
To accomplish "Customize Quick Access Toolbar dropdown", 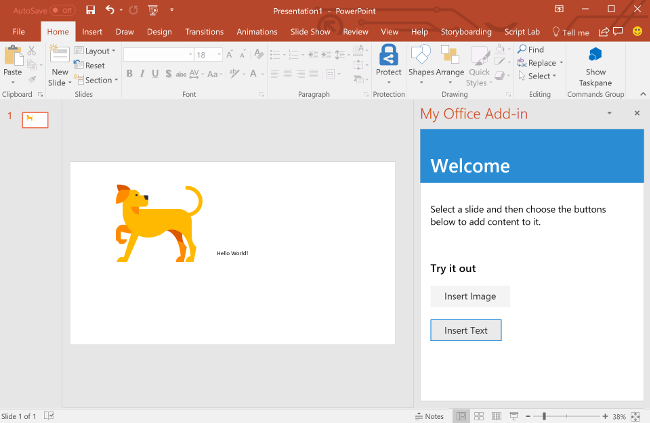I will point(172,10).
